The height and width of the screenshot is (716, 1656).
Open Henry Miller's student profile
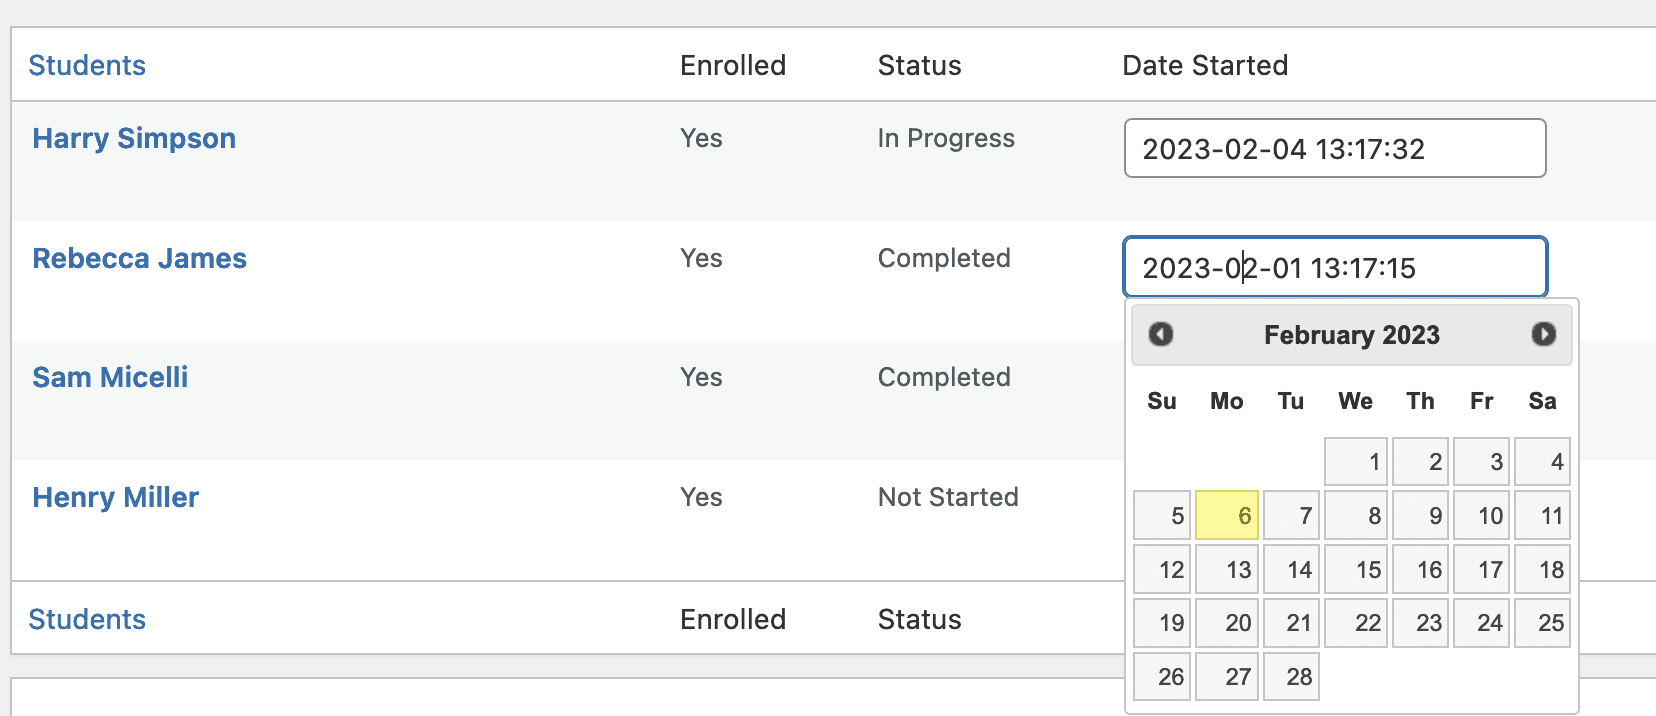(116, 497)
